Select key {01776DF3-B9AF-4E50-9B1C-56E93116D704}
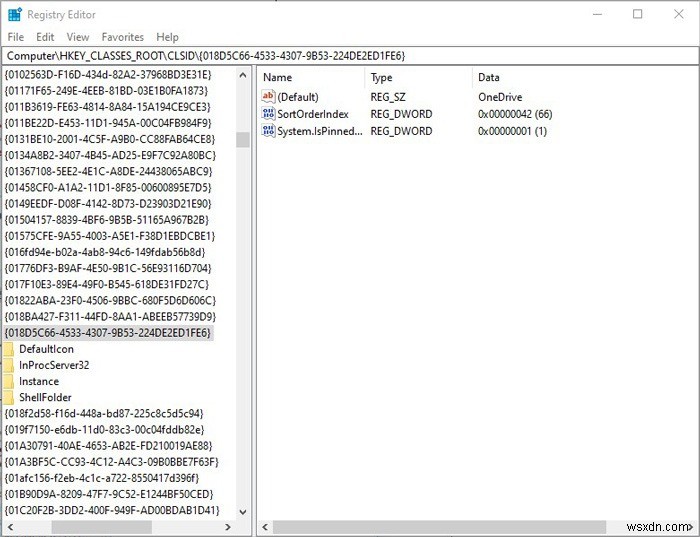Screen dimensions: 700x537 [x=108, y=268]
